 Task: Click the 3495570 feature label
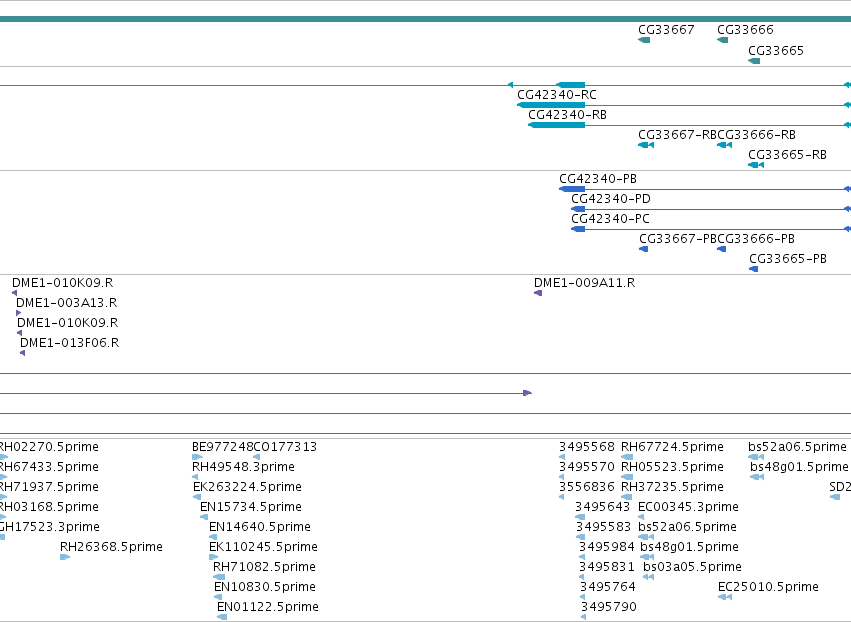pos(587,467)
